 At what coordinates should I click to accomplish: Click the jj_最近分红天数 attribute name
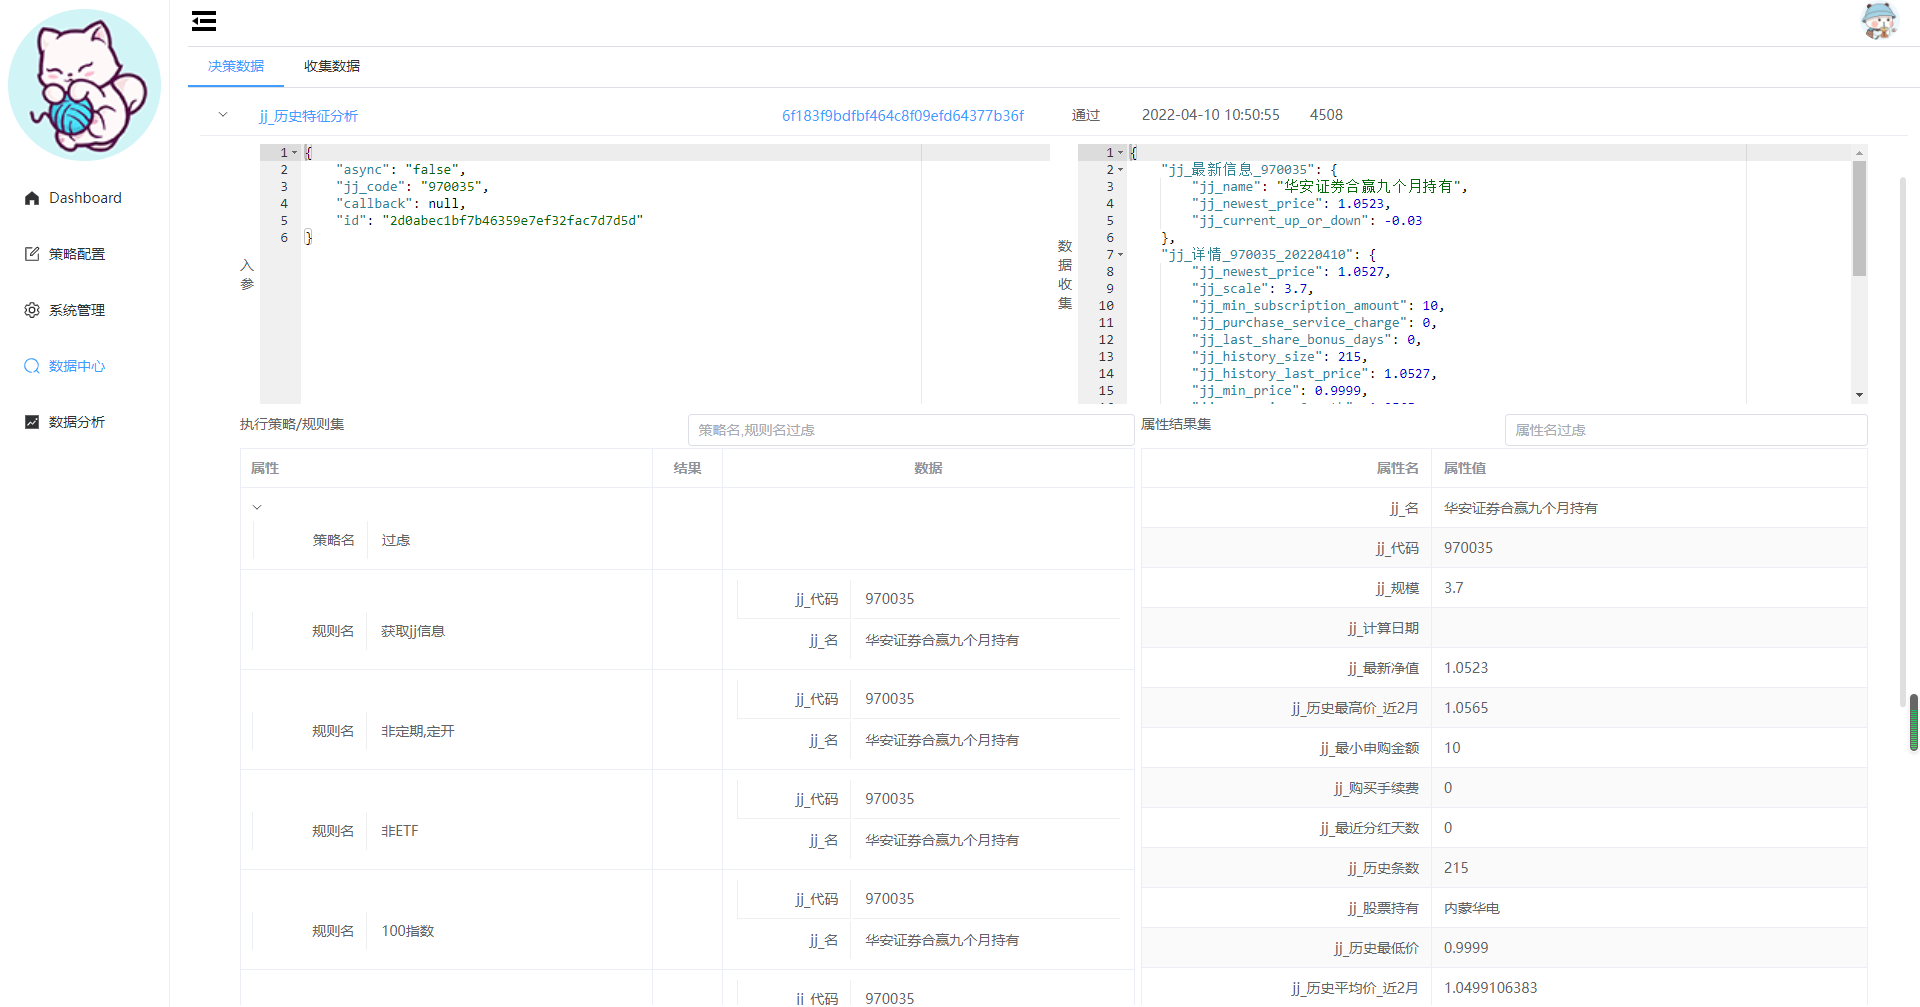pos(1369,828)
